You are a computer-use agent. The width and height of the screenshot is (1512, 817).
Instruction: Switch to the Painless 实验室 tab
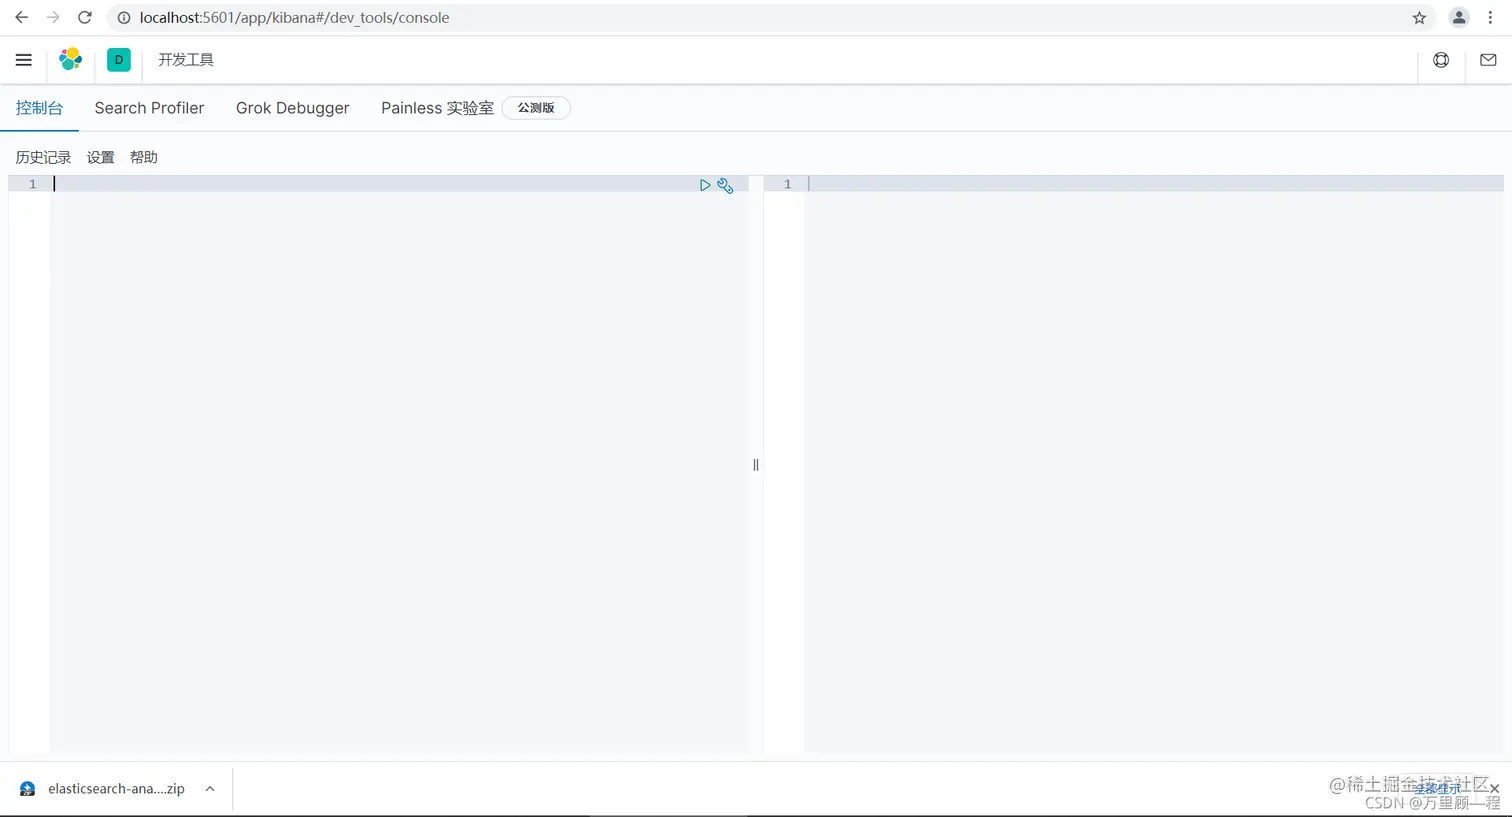pos(437,108)
